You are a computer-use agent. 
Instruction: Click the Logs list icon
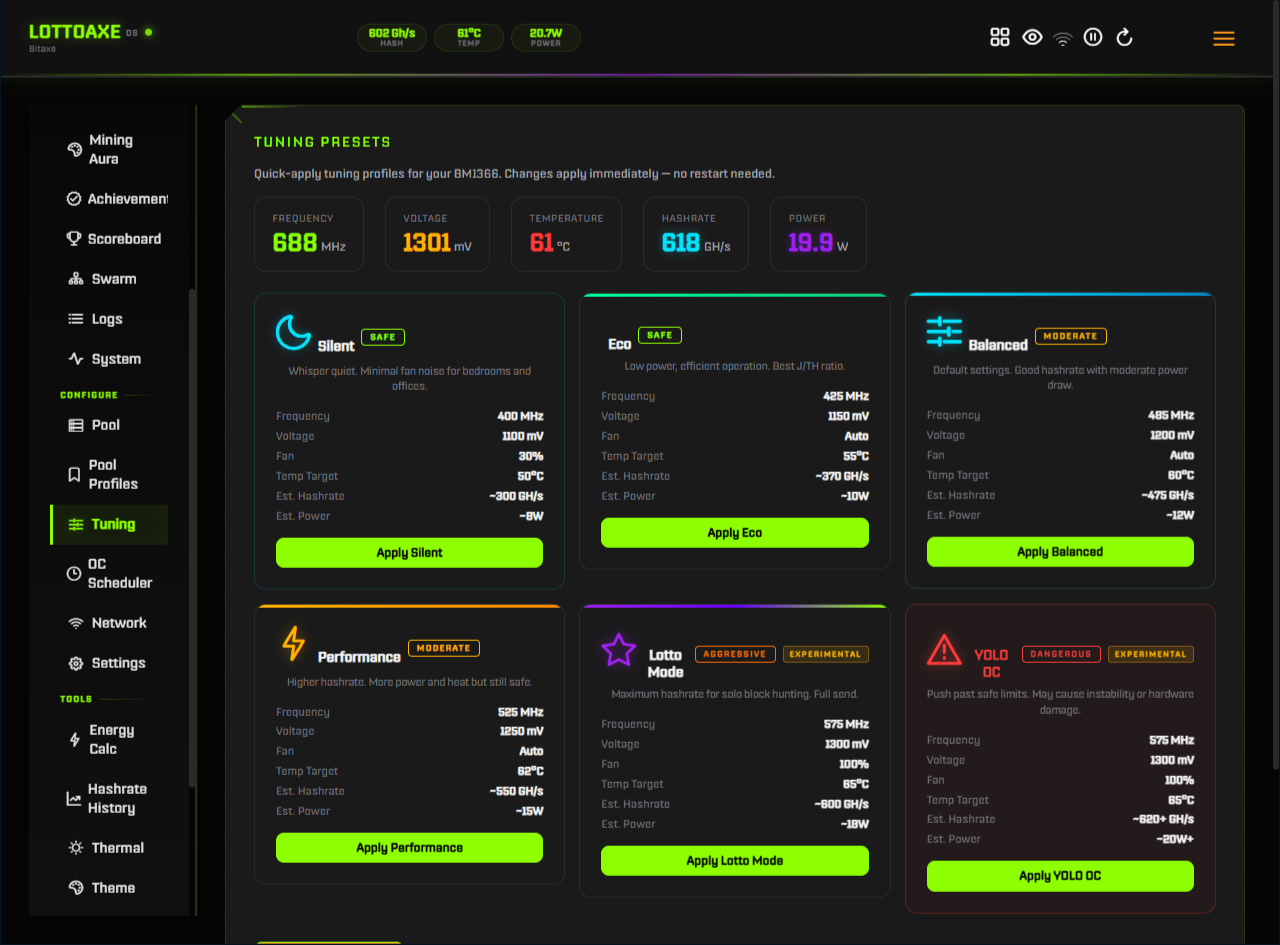(x=76, y=319)
